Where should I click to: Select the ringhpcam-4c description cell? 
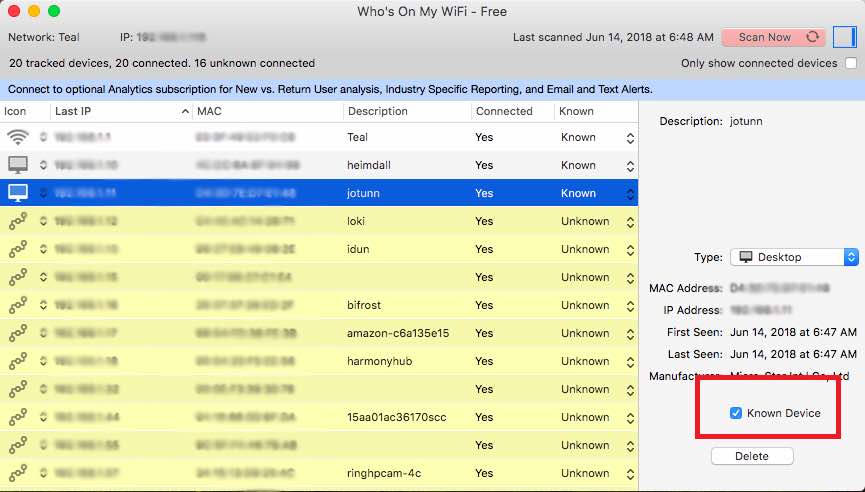384,473
